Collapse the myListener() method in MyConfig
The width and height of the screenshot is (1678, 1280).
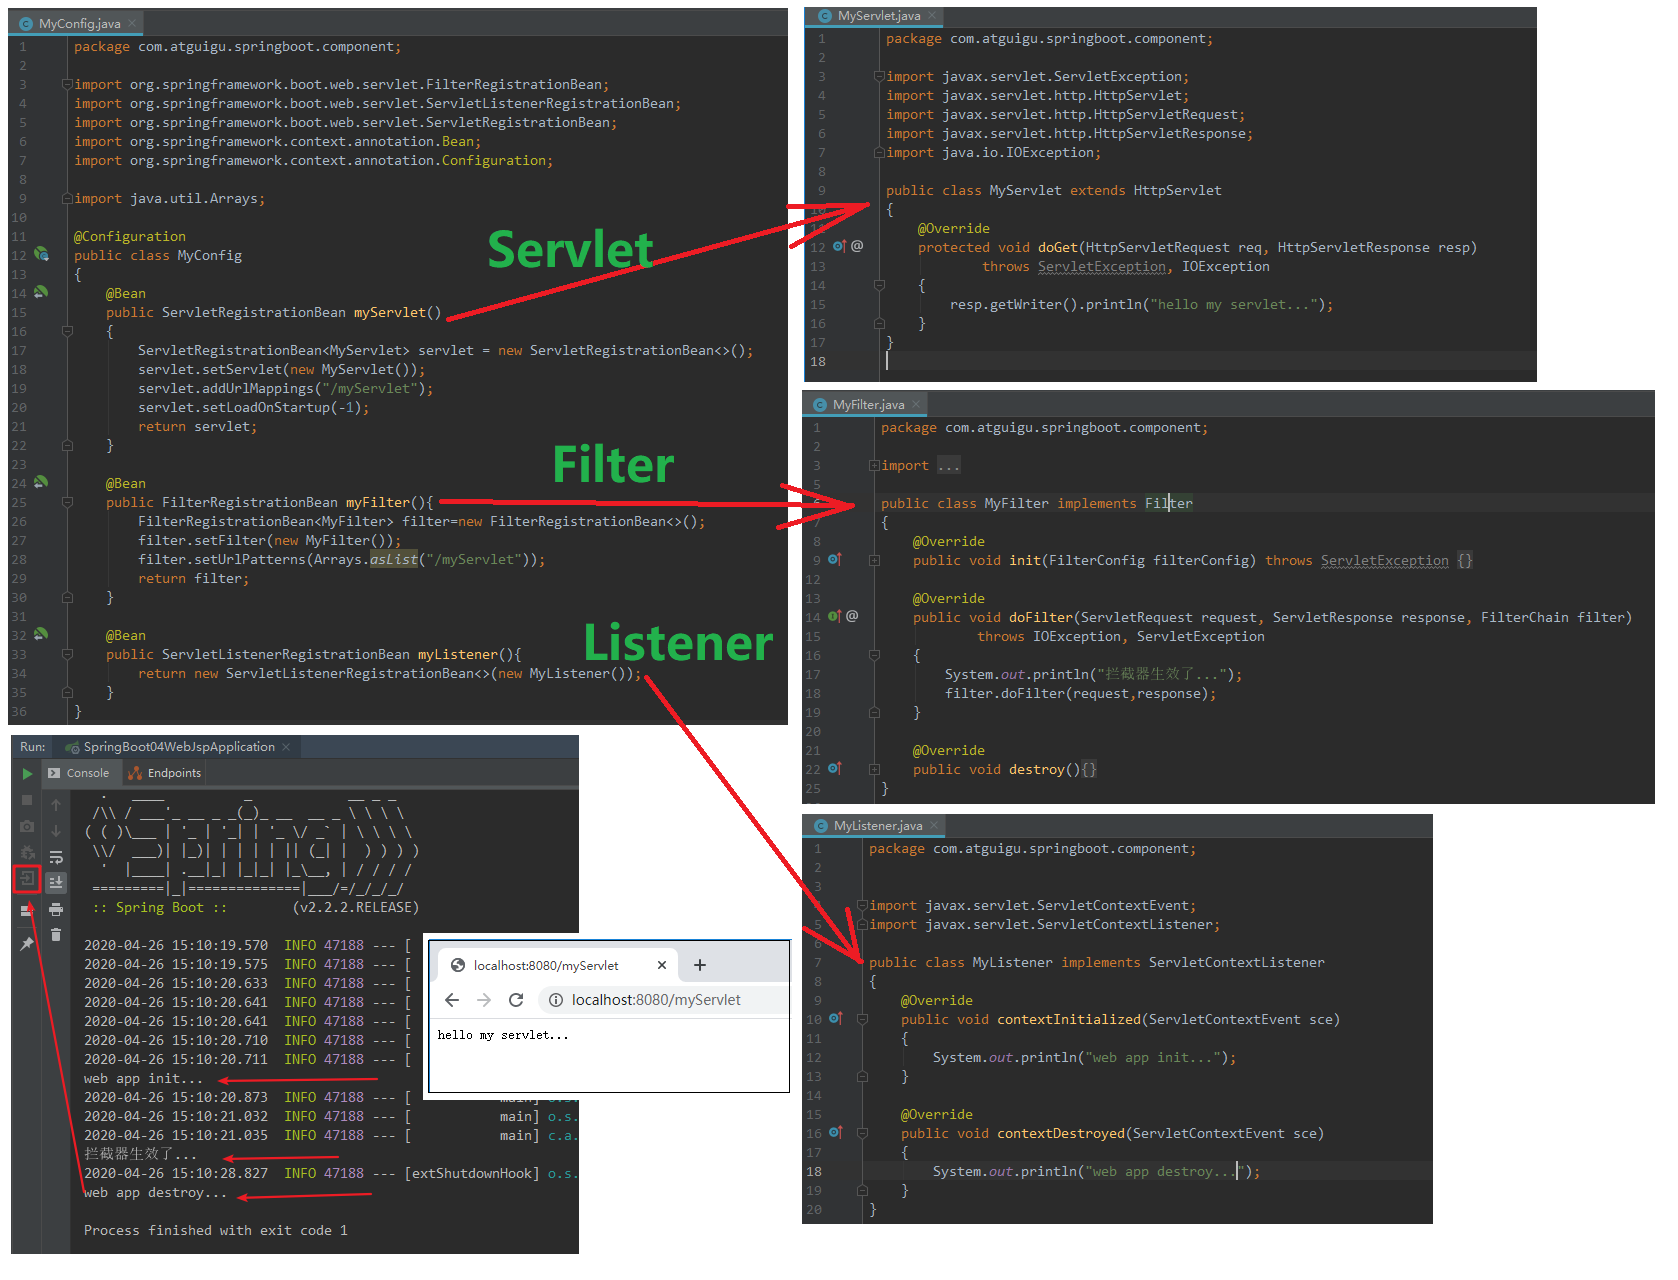click(x=67, y=654)
